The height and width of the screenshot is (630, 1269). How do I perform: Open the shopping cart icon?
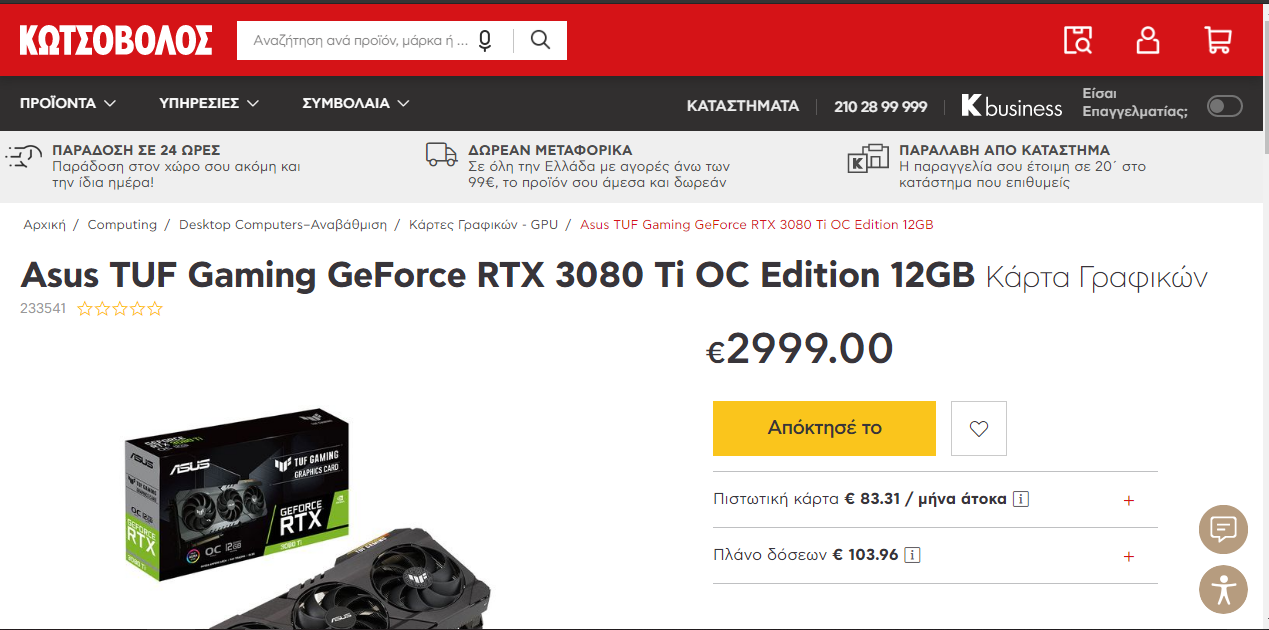(1217, 40)
